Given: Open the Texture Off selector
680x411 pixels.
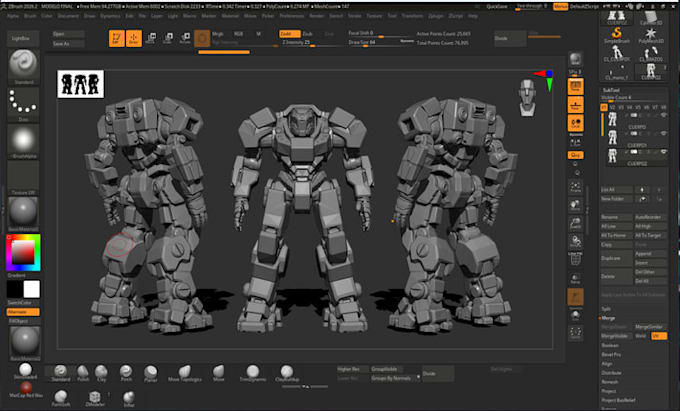Looking at the screenshot, I should 23,177.
